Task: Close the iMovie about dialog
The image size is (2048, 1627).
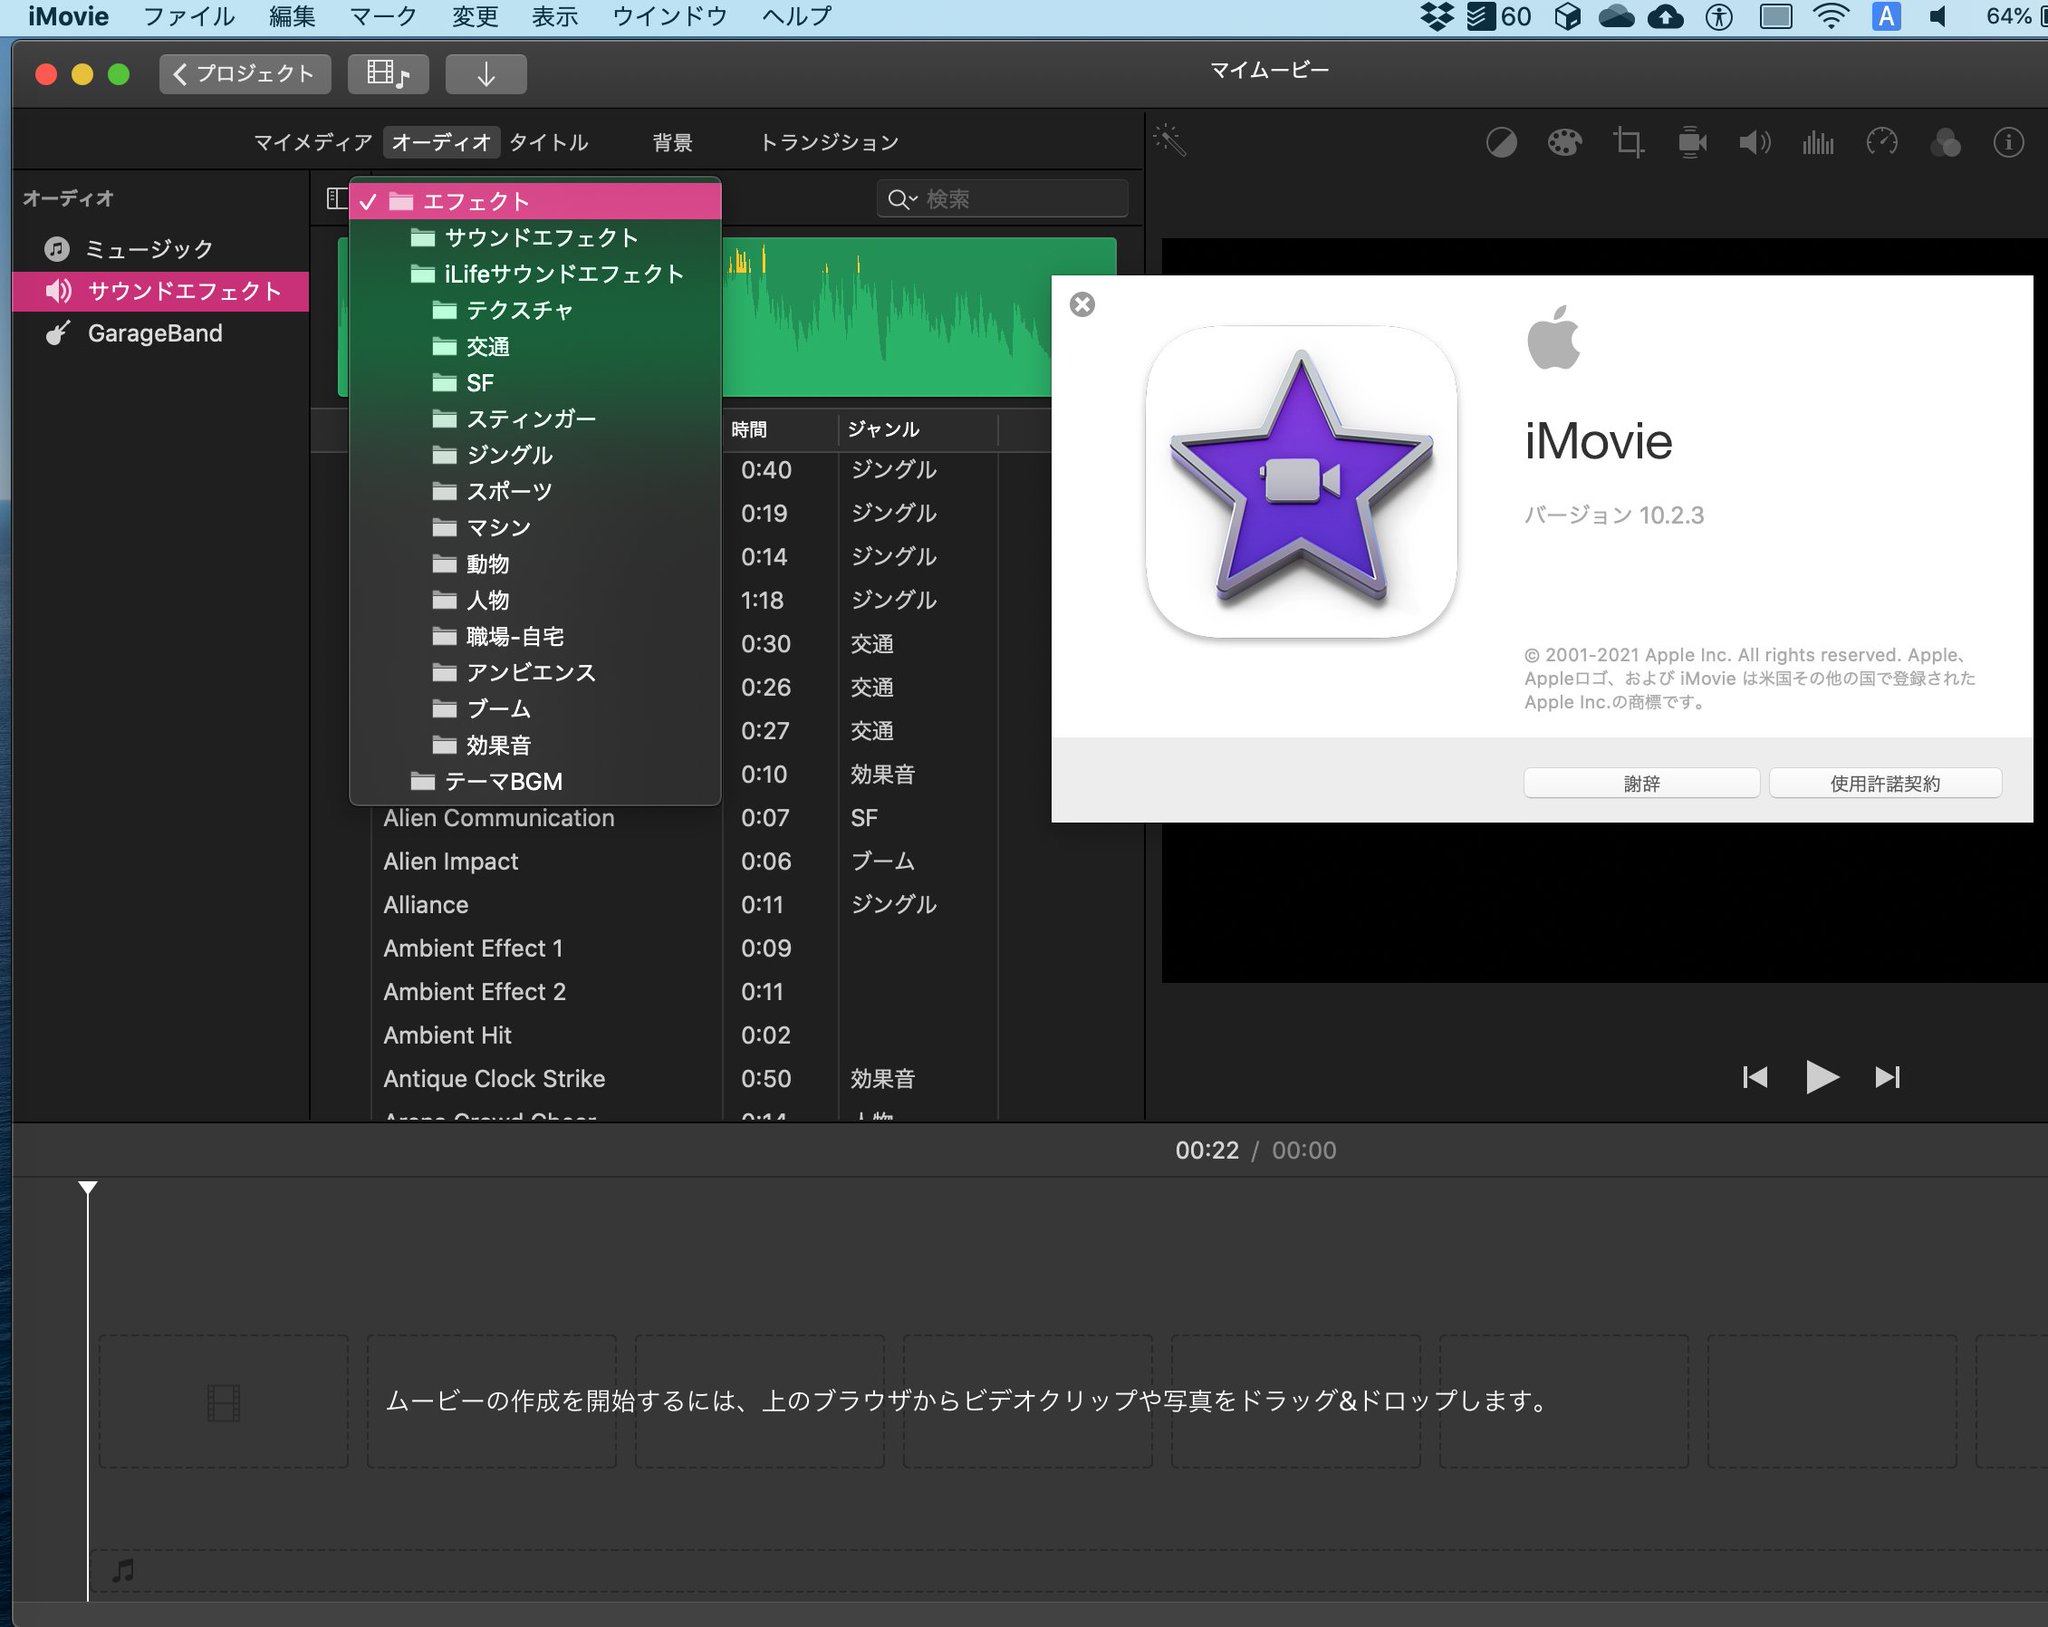Action: tap(1082, 305)
